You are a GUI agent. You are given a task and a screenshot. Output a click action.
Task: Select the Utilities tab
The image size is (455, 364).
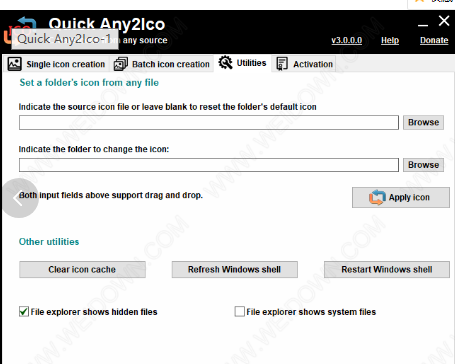point(242,63)
